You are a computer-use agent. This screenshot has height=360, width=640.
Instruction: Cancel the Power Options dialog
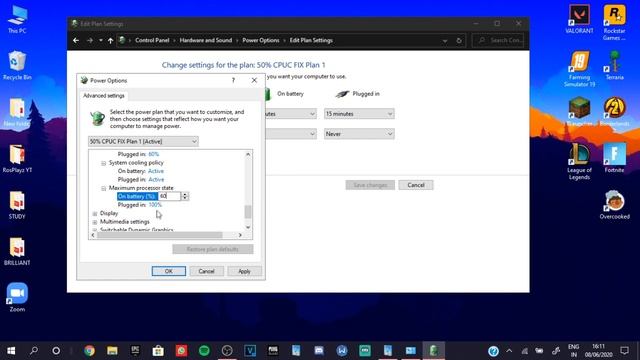pyautogui.click(x=206, y=271)
